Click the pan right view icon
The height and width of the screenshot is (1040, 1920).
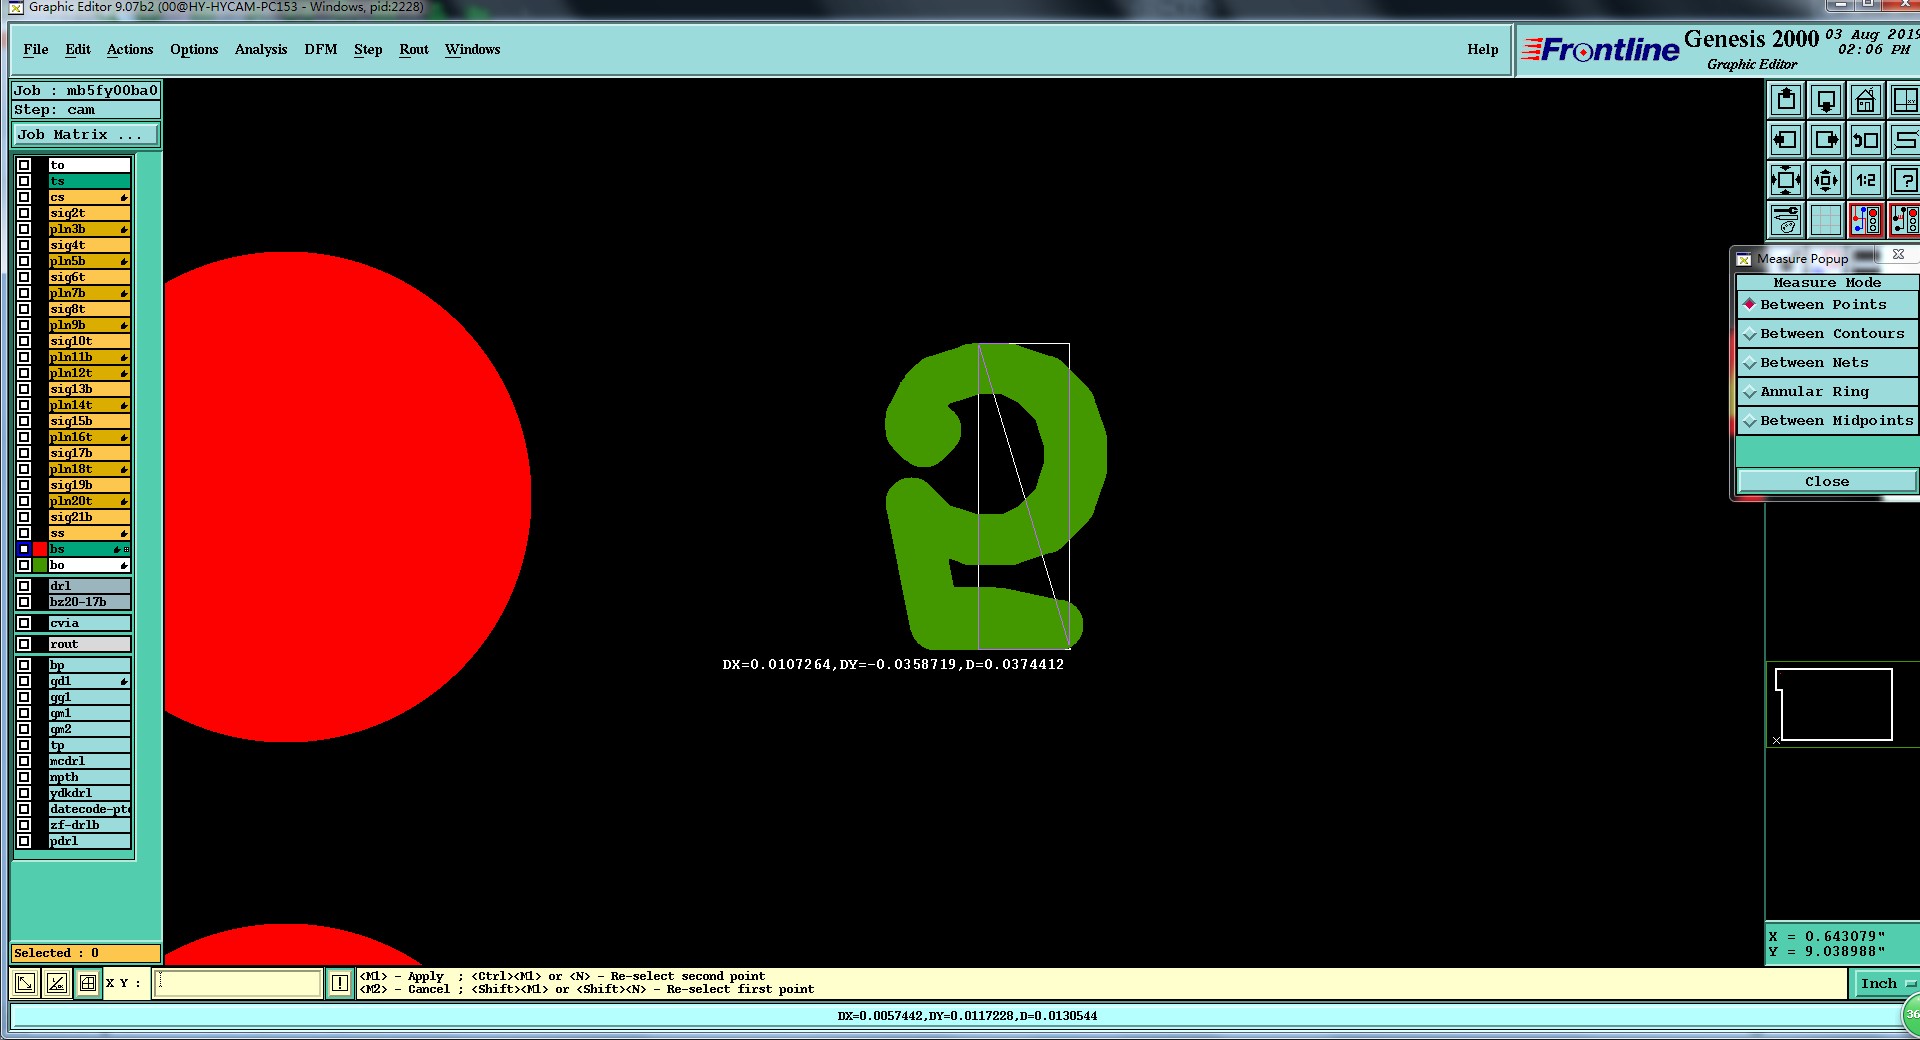[x=1826, y=140]
